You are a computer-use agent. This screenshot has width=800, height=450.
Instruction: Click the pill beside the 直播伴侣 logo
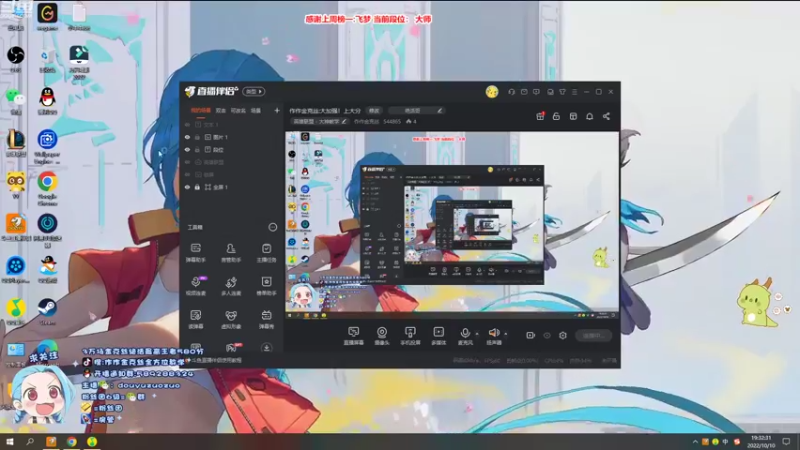254,91
